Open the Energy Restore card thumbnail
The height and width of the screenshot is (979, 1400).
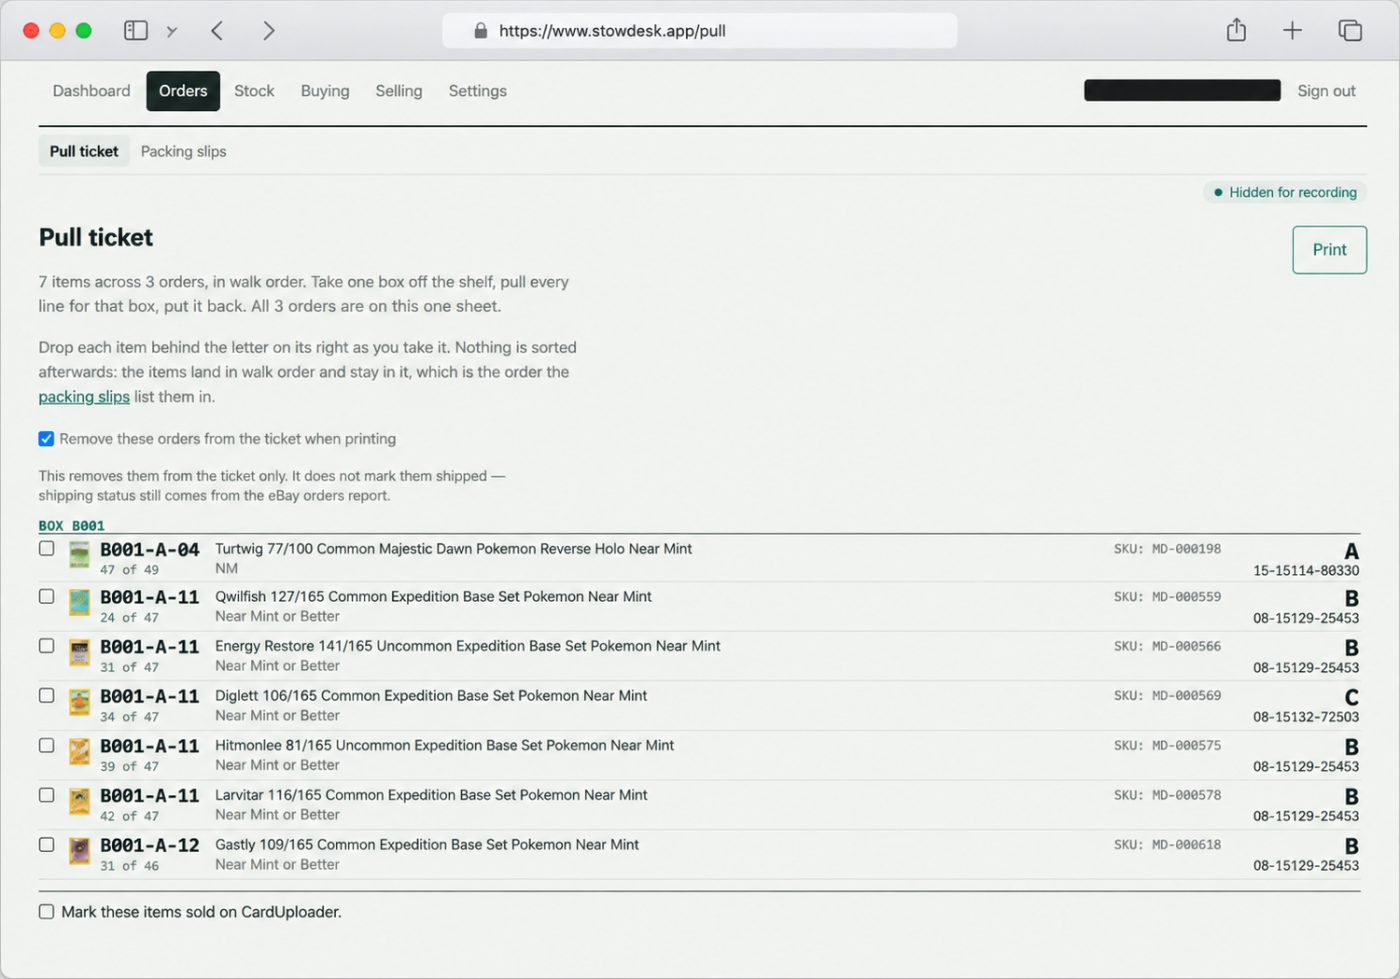tap(79, 653)
